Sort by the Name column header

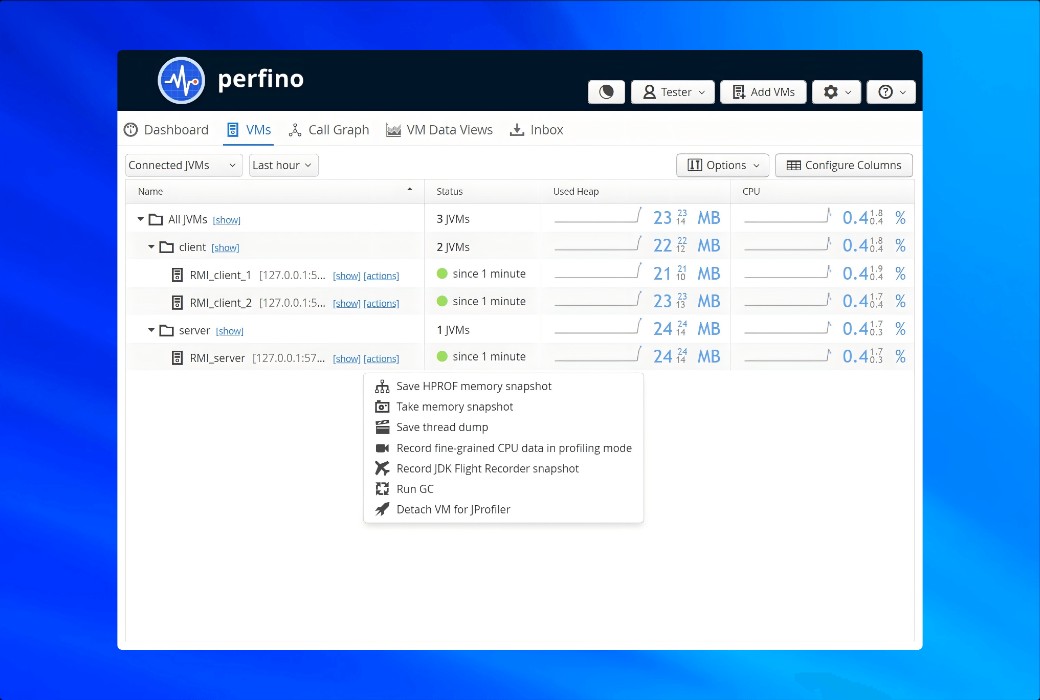pos(275,191)
